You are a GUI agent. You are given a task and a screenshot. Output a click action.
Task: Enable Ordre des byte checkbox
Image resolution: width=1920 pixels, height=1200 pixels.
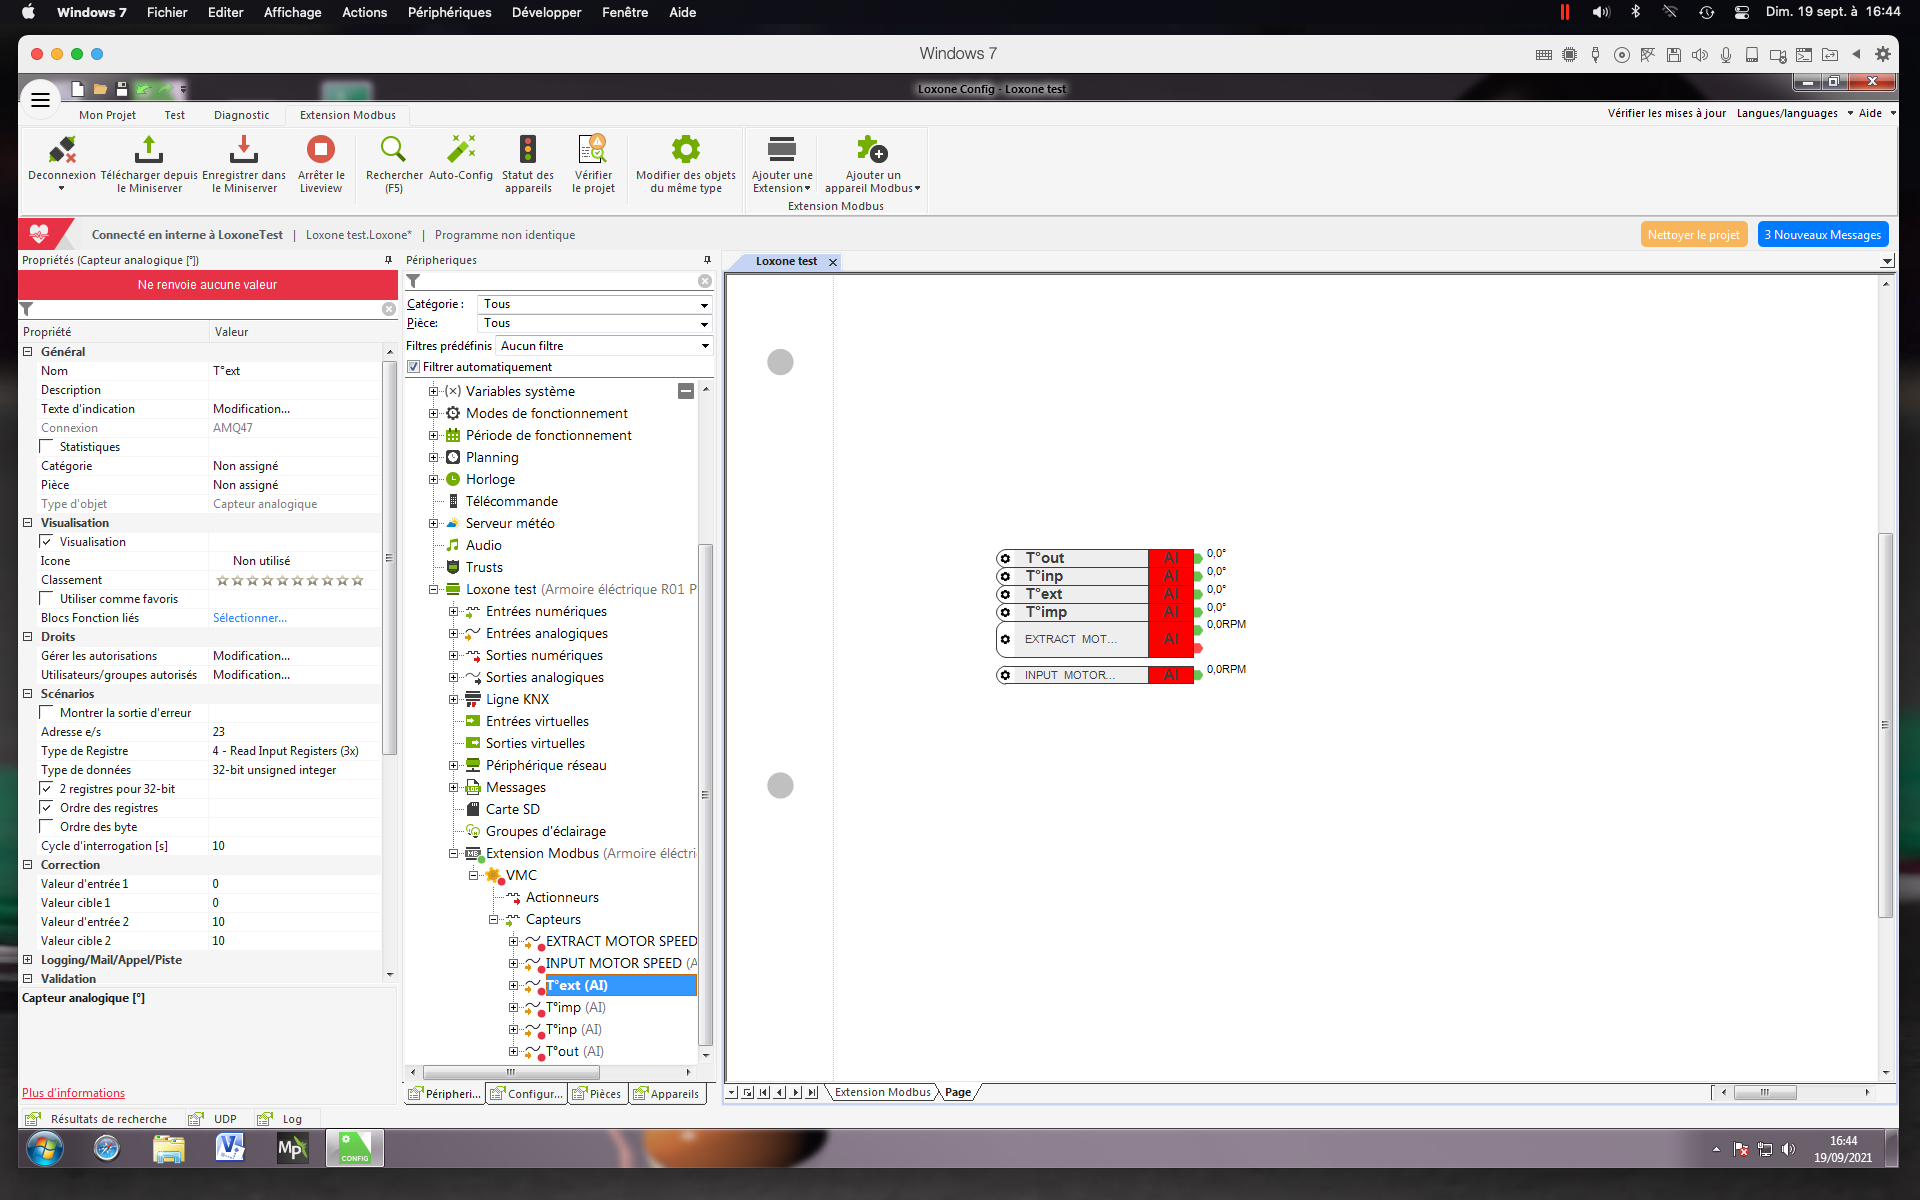click(47, 827)
